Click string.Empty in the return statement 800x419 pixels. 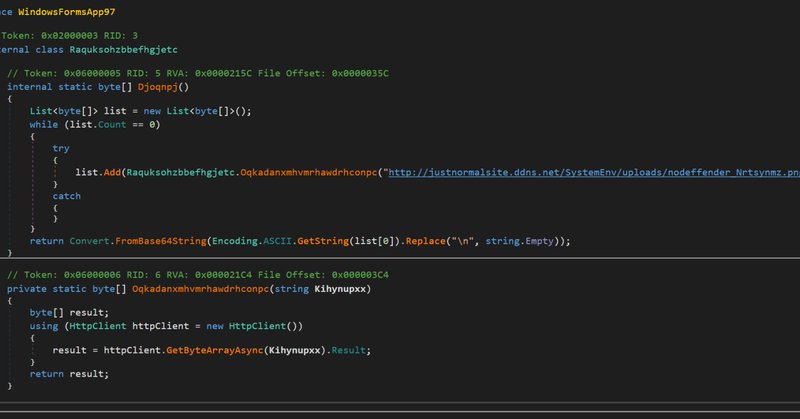point(519,241)
